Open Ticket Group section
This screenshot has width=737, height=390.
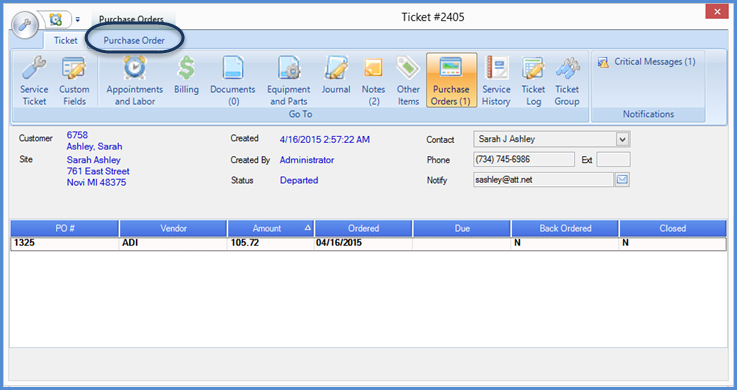pyautogui.click(x=567, y=81)
